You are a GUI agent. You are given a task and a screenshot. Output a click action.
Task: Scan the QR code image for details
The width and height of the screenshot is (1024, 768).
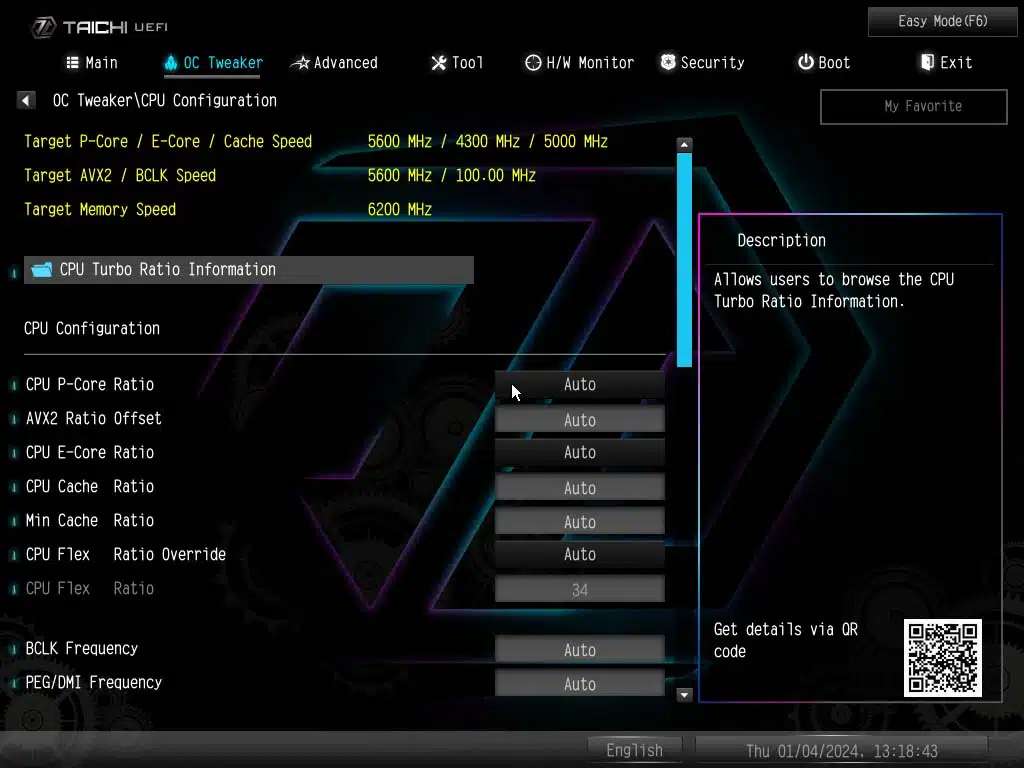pos(942,657)
